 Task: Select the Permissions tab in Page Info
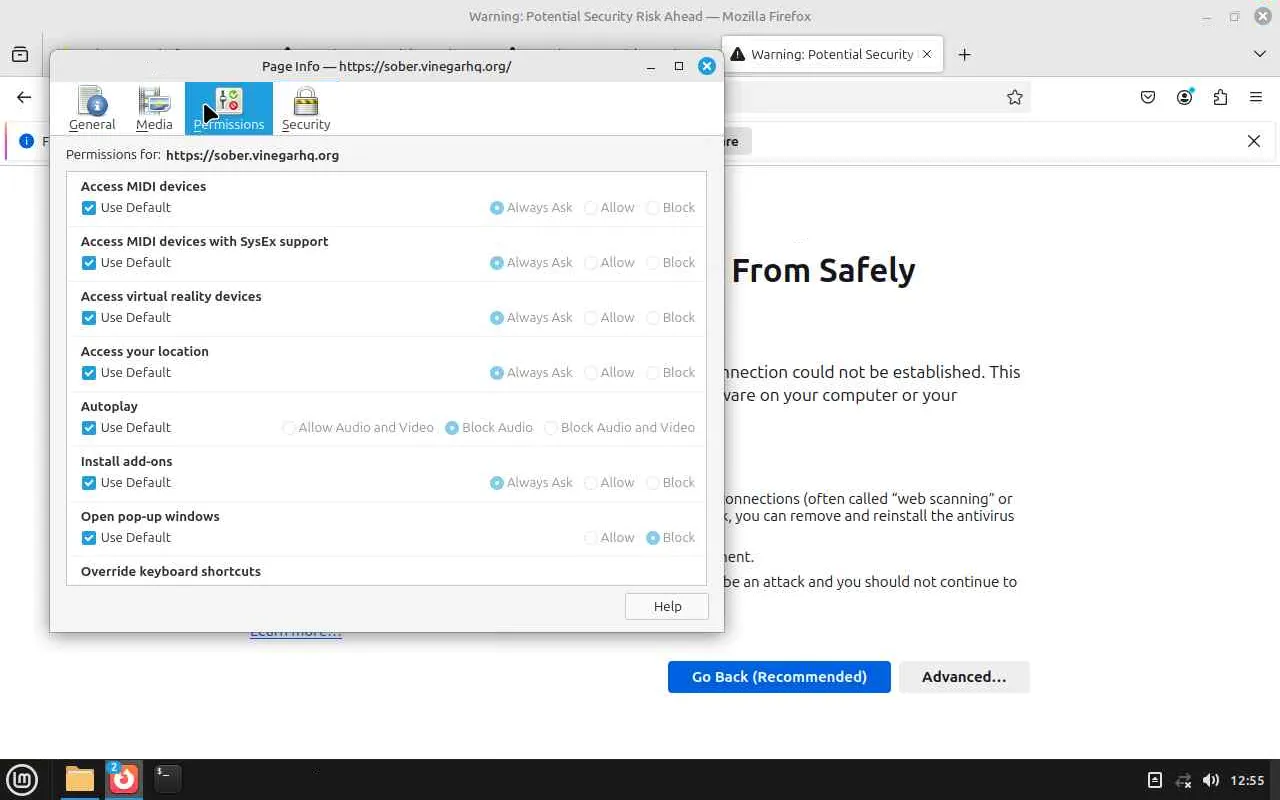click(x=229, y=109)
